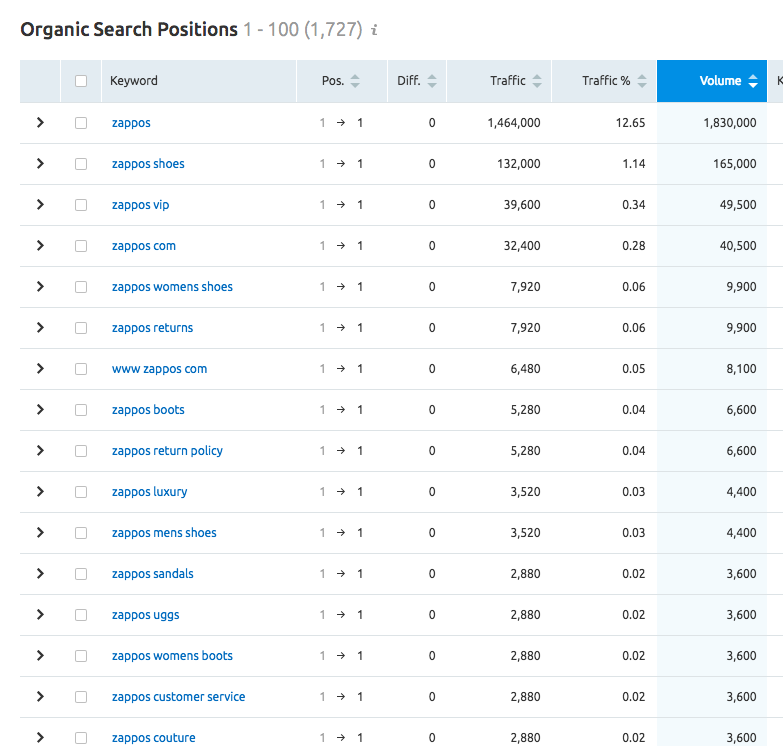
Task: Sort by the Traffic % column arrows
Action: pos(642,81)
